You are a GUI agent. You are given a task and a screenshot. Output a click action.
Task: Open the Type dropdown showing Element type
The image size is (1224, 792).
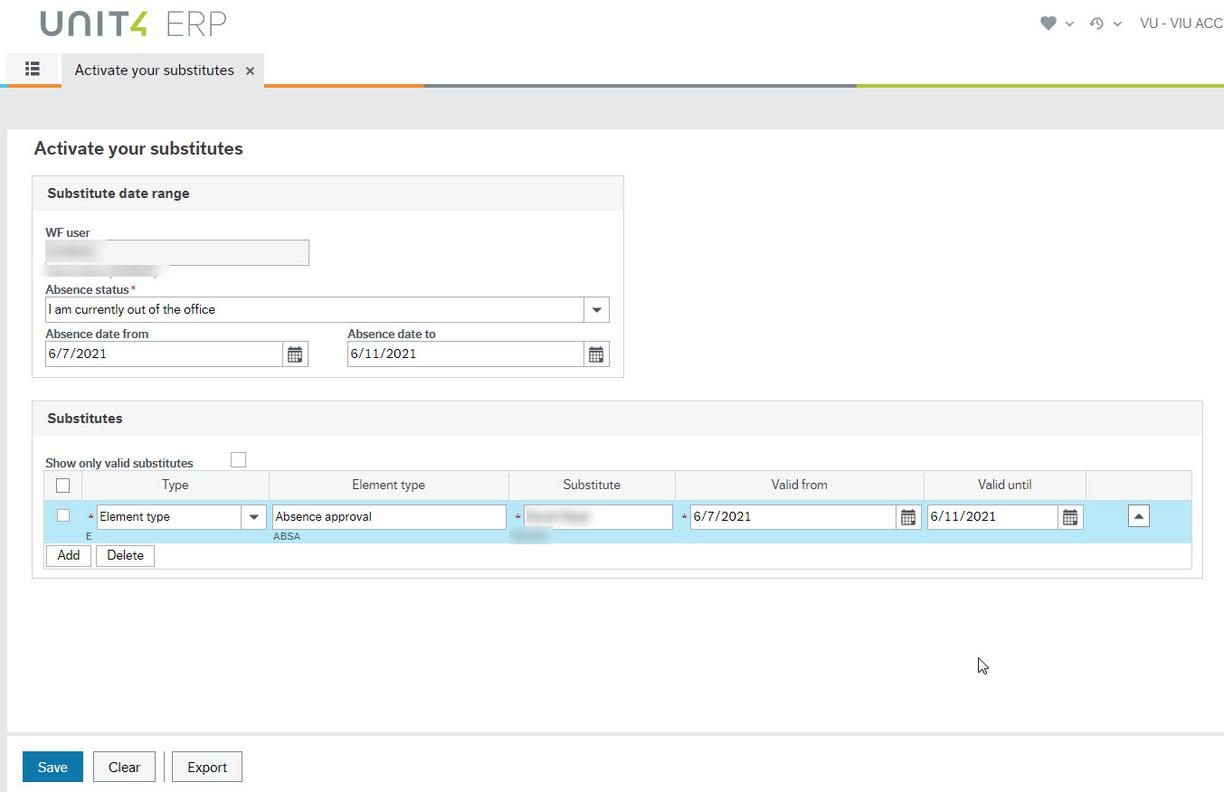(253, 516)
